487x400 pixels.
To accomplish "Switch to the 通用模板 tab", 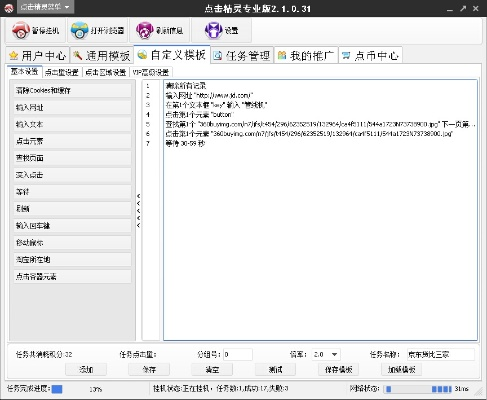I will (102, 55).
